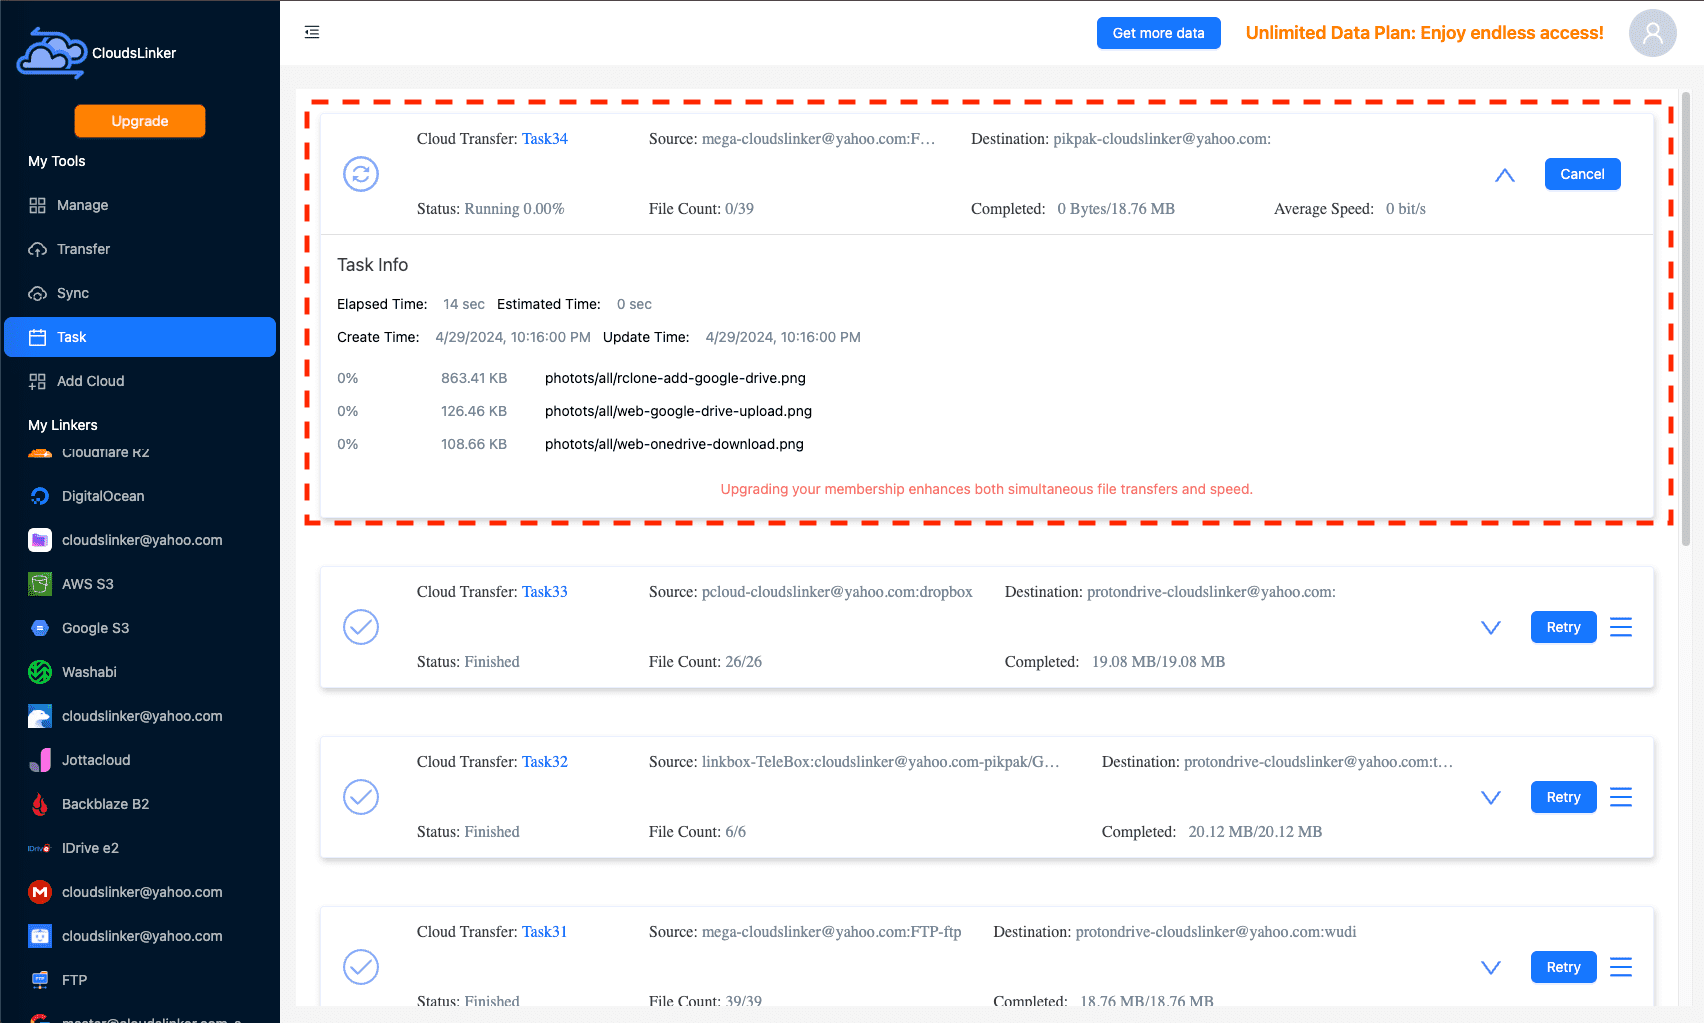
Task: Click the 863.41 KB file size
Action: tap(474, 378)
